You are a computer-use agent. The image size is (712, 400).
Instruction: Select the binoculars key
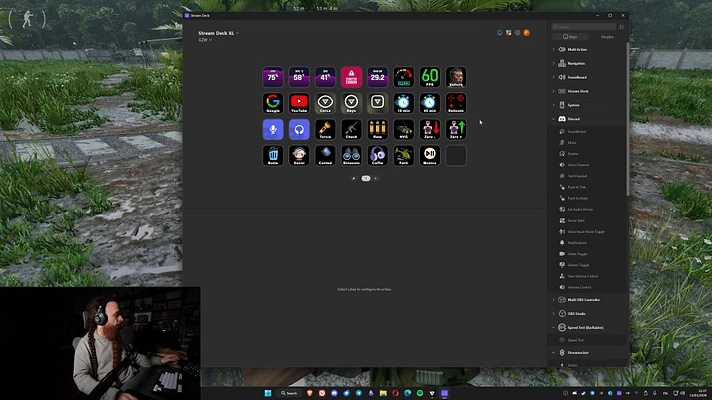click(x=351, y=155)
